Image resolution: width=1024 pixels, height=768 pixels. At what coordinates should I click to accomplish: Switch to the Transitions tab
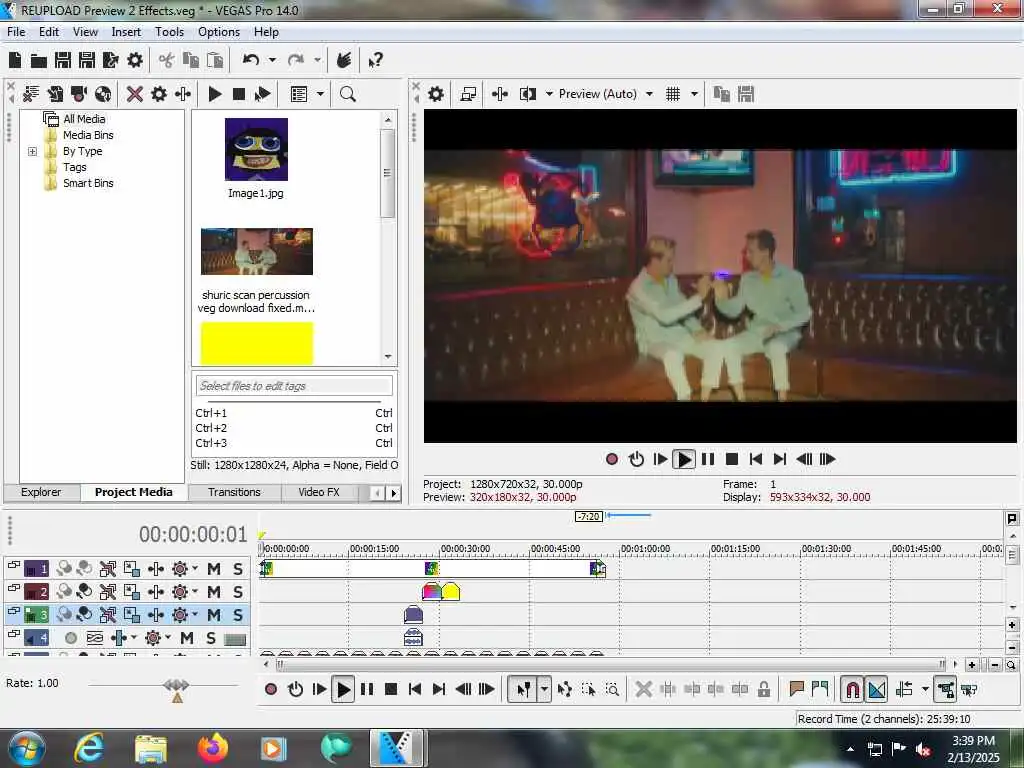point(234,492)
